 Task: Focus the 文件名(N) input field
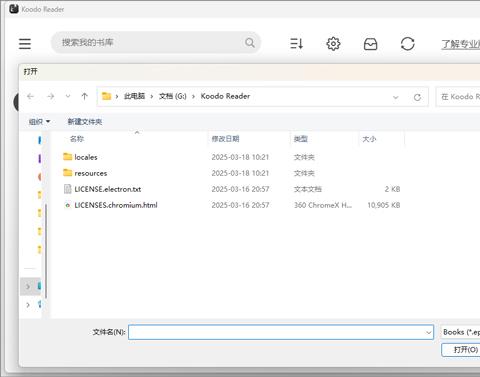pos(281,332)
